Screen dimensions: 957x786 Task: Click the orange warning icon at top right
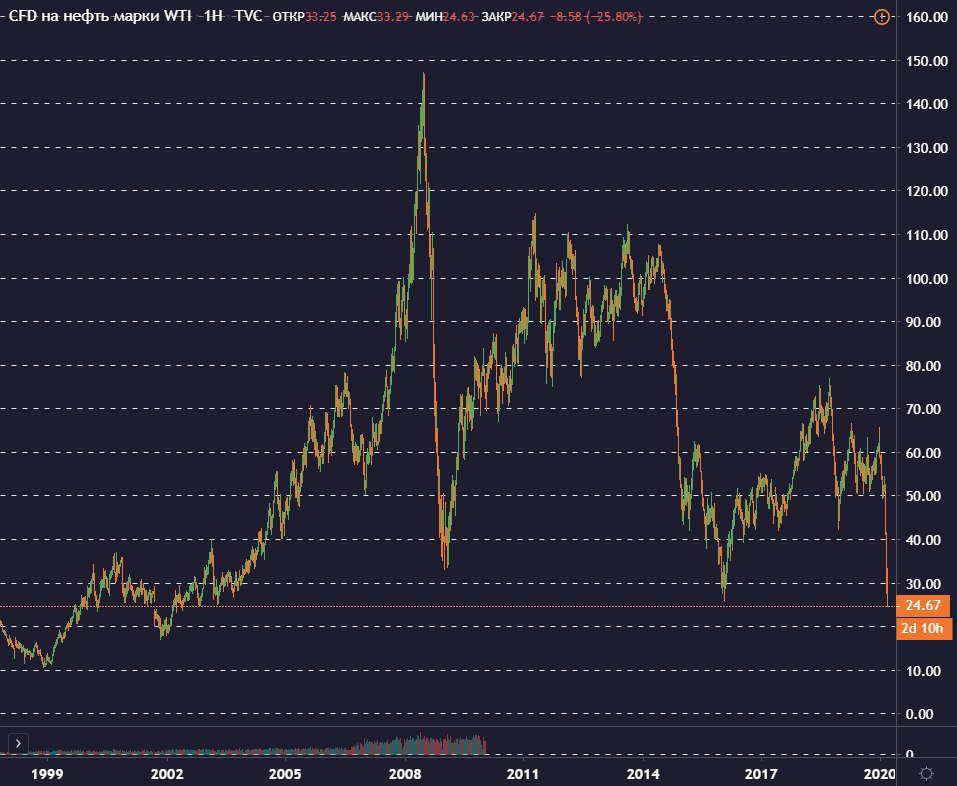881,16
